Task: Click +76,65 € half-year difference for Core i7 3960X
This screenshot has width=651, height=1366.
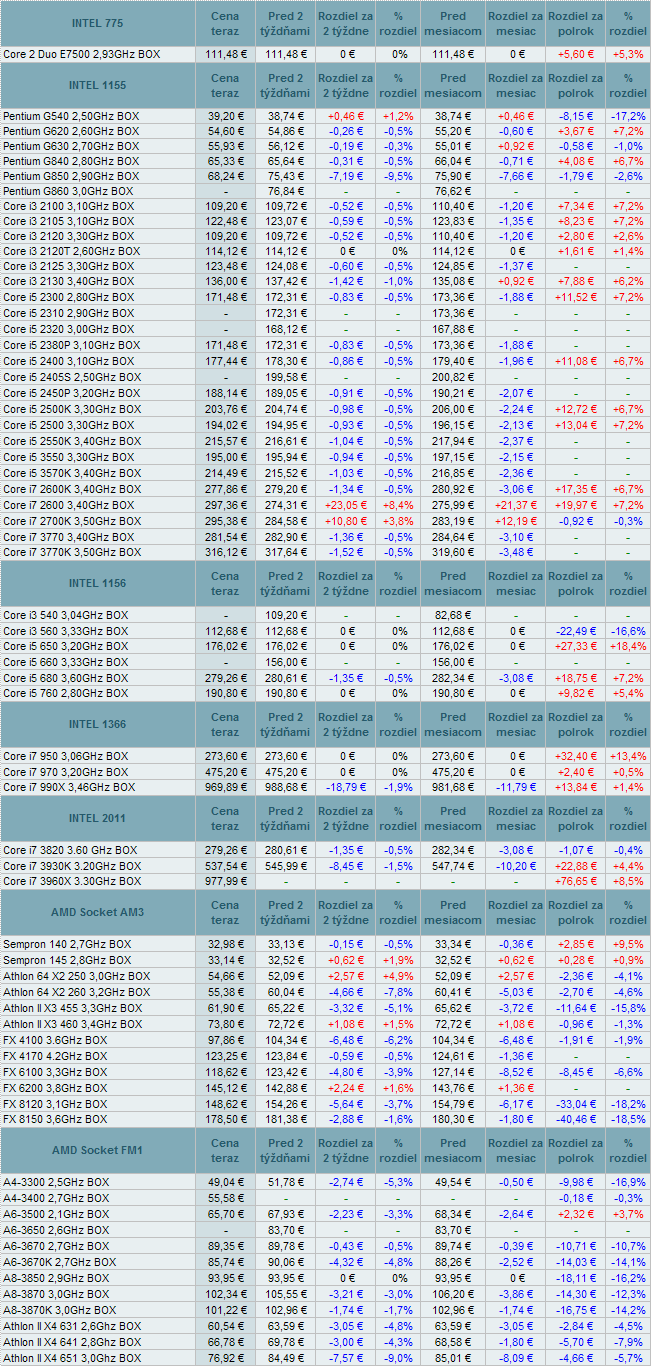Action: 576,882
